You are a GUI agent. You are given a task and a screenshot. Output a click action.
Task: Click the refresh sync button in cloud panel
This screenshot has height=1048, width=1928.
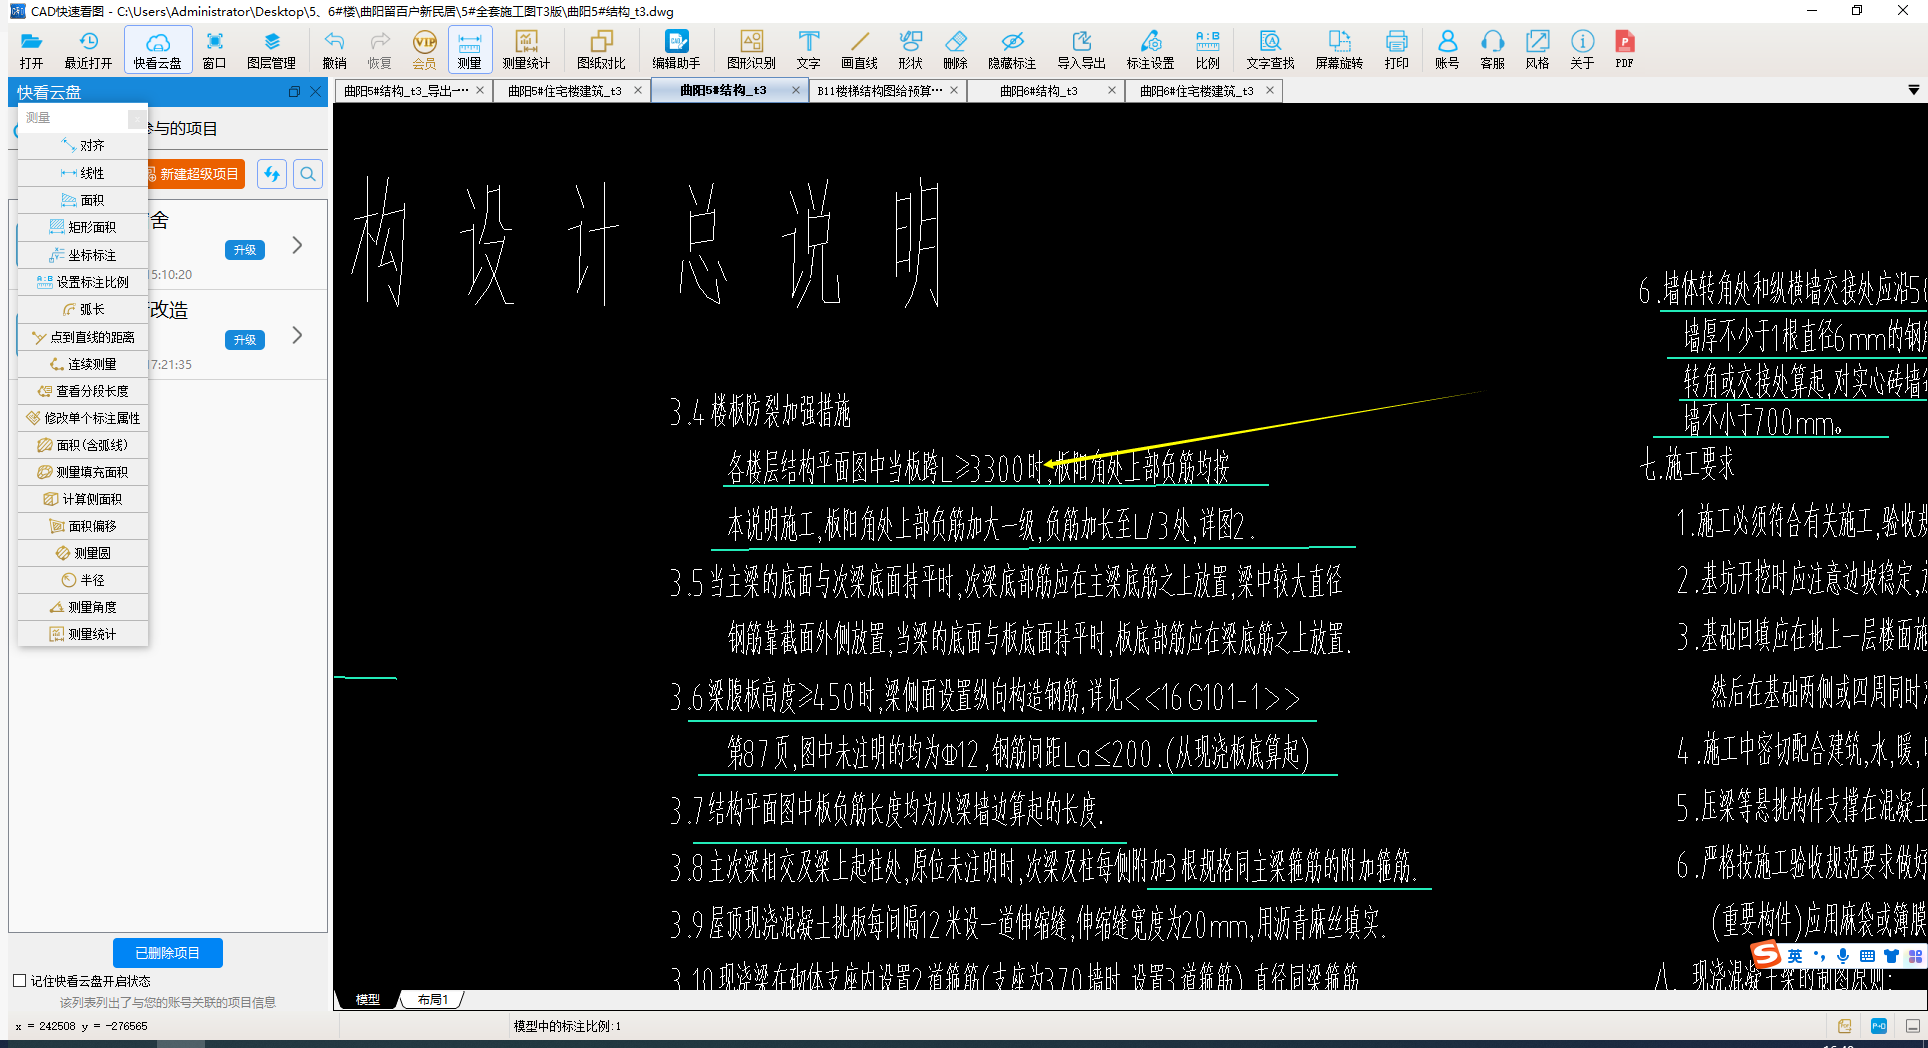[272, 174]
